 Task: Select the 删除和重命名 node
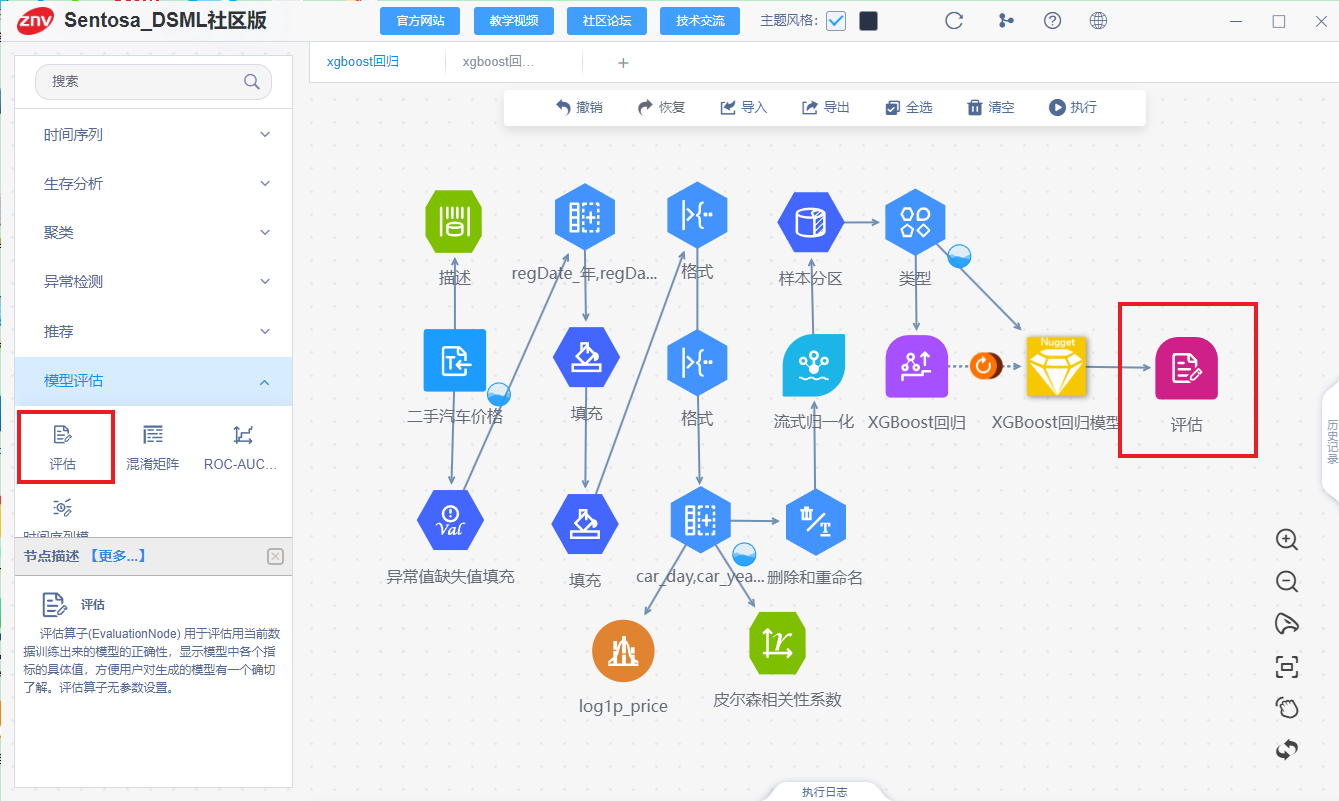click(x=816, y=523)
